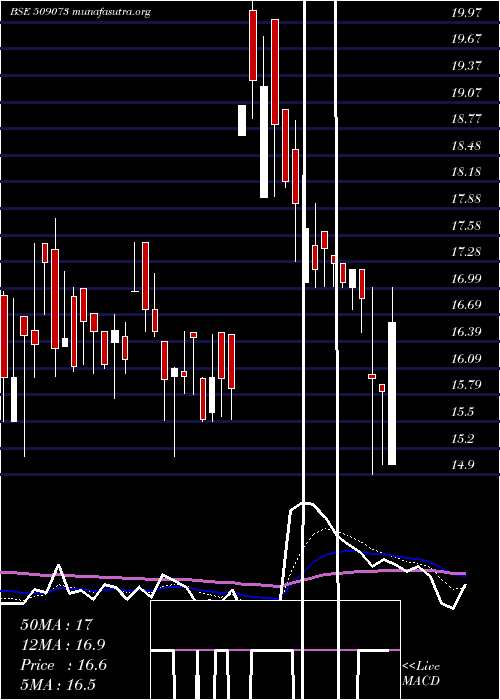
Task: Select the 17.28 price axis label
Action: [466, 252]
